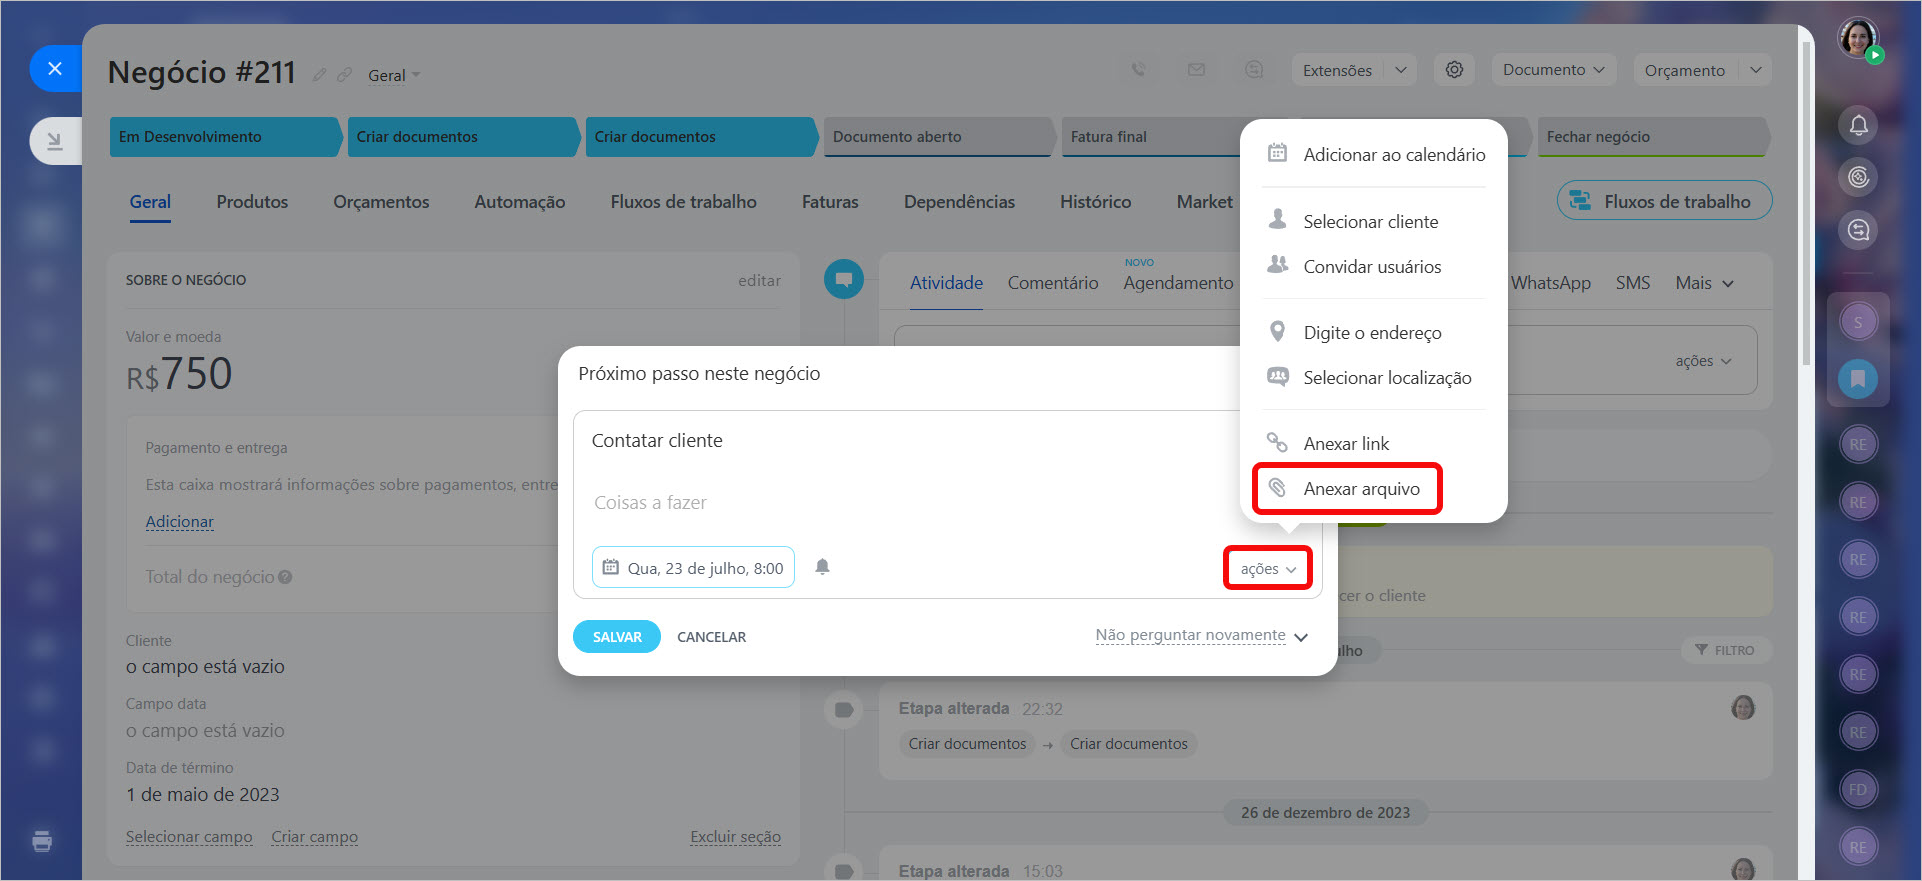Open notifications bell in right sidebar
This screenshot has width=1922, height=881.
pyautogui.click(x=1858, y=125)
